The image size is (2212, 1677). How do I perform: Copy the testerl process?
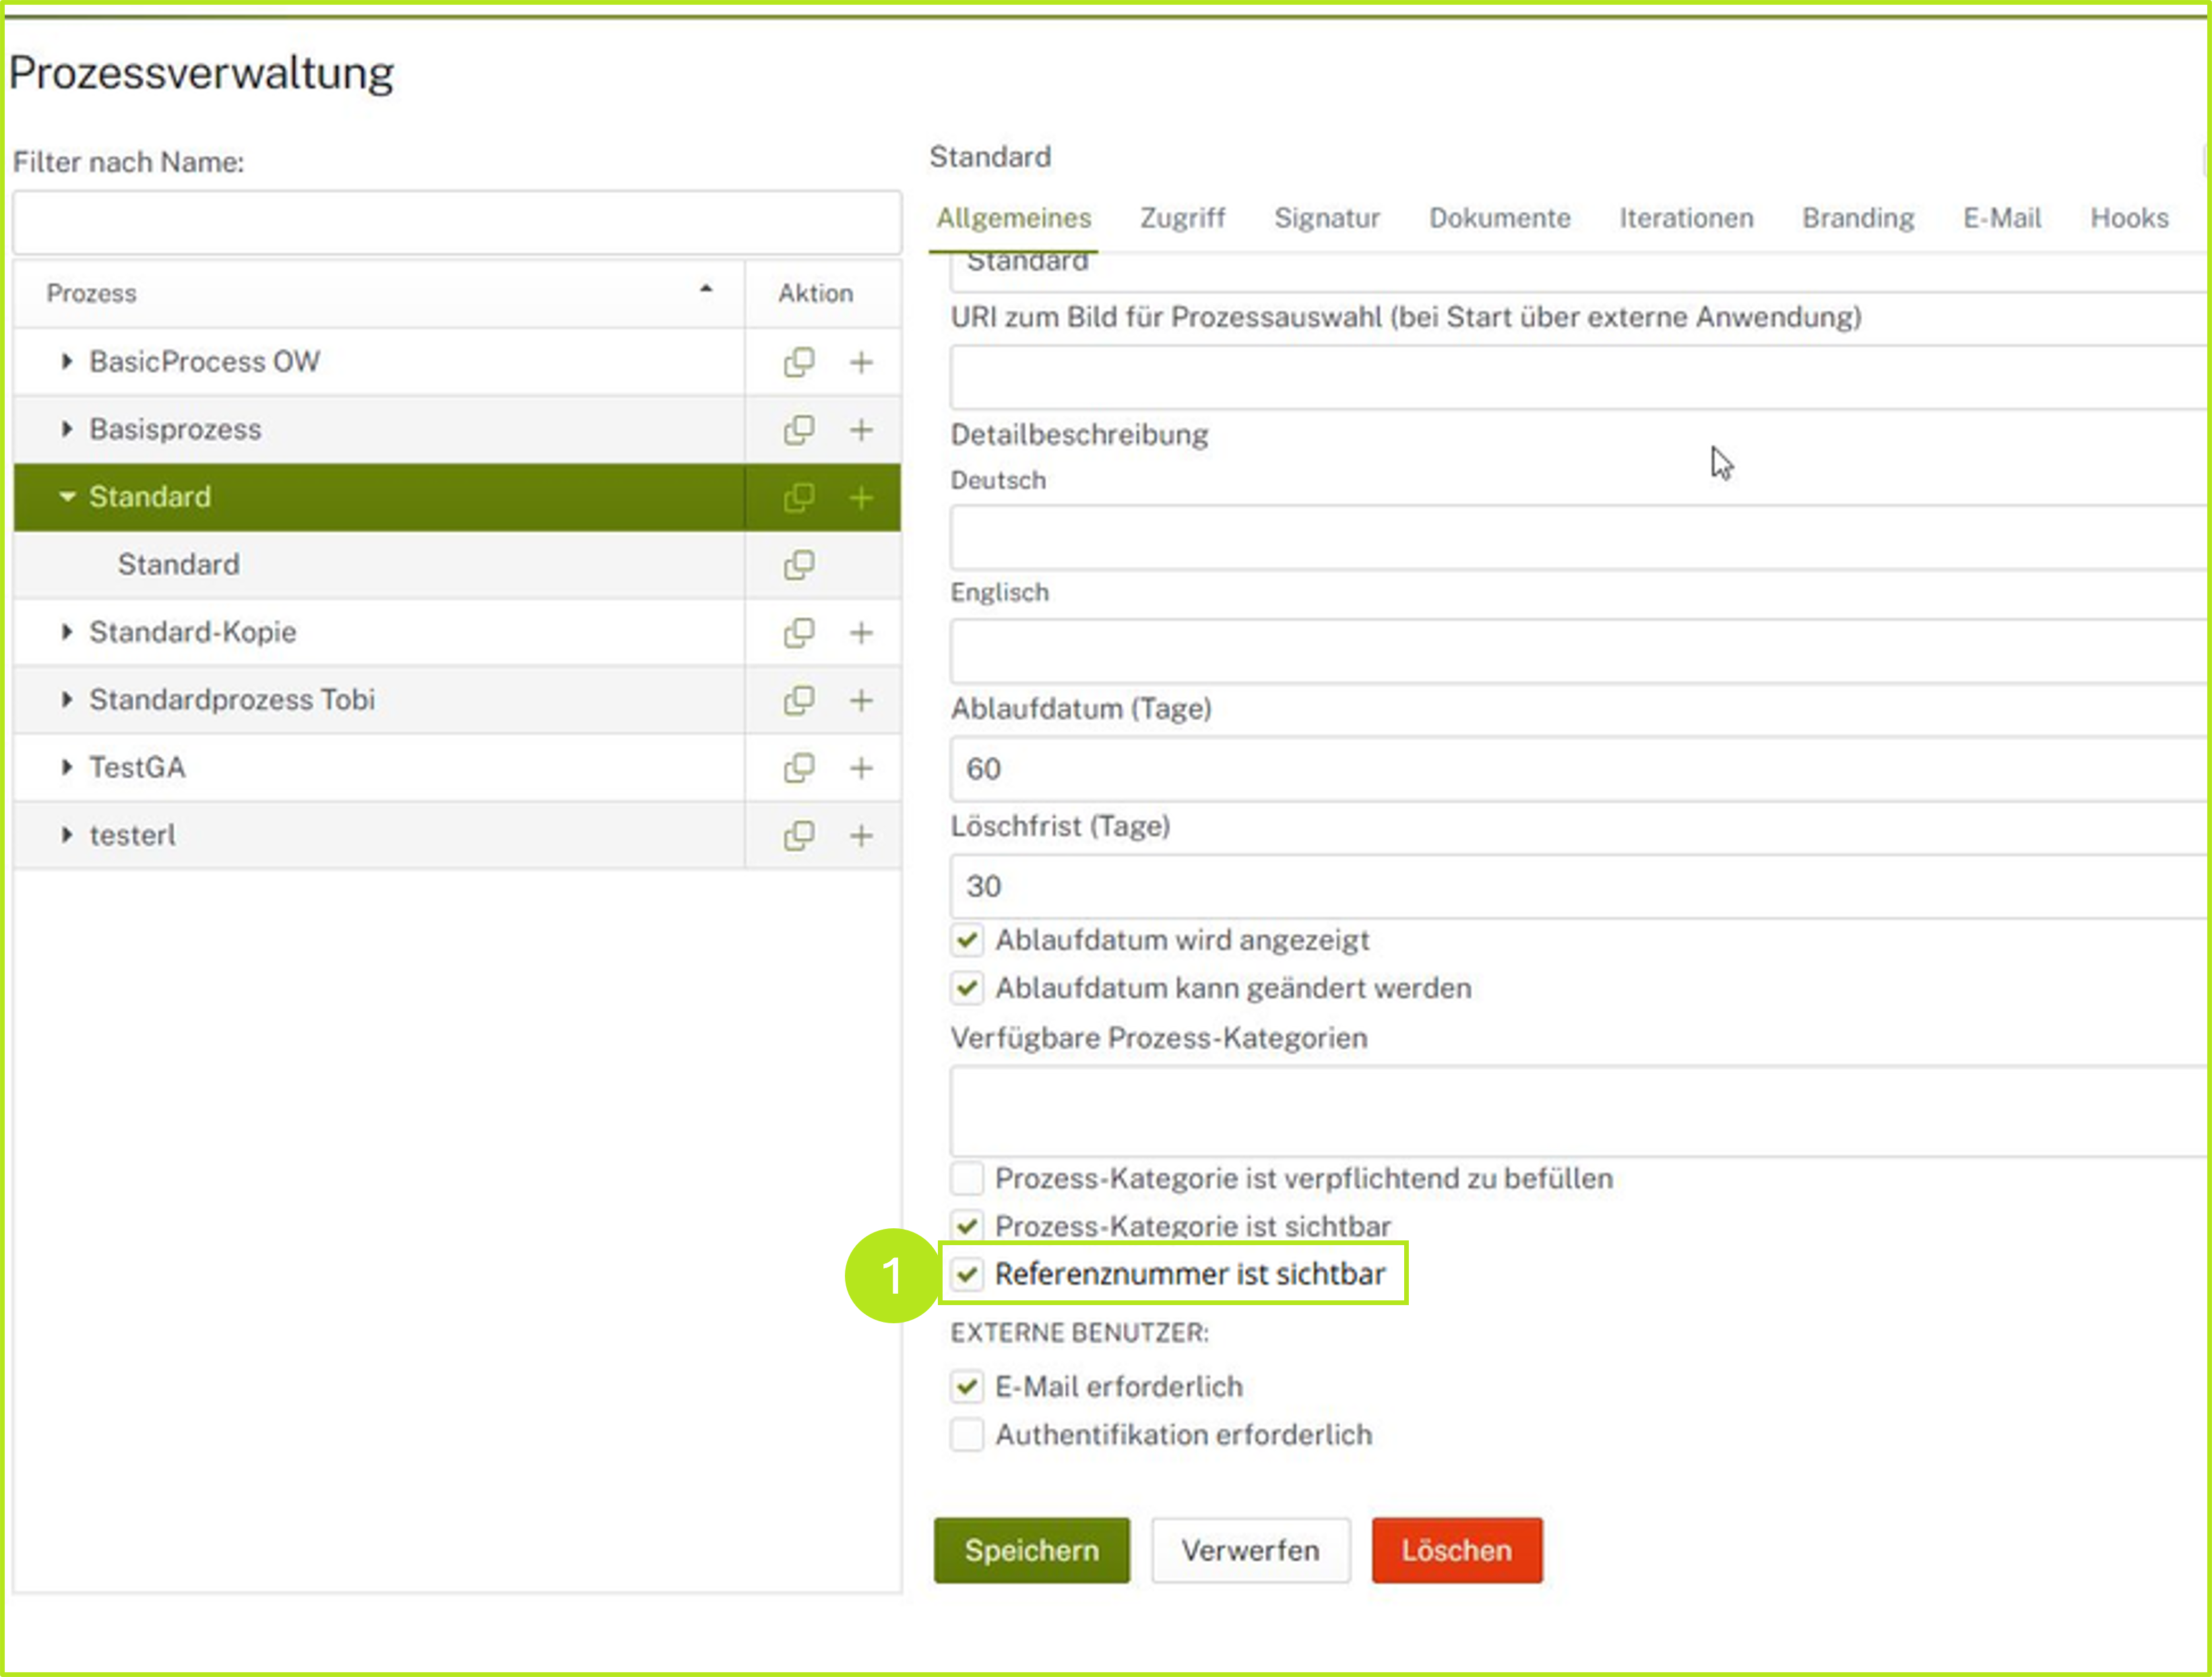(799, 835)
